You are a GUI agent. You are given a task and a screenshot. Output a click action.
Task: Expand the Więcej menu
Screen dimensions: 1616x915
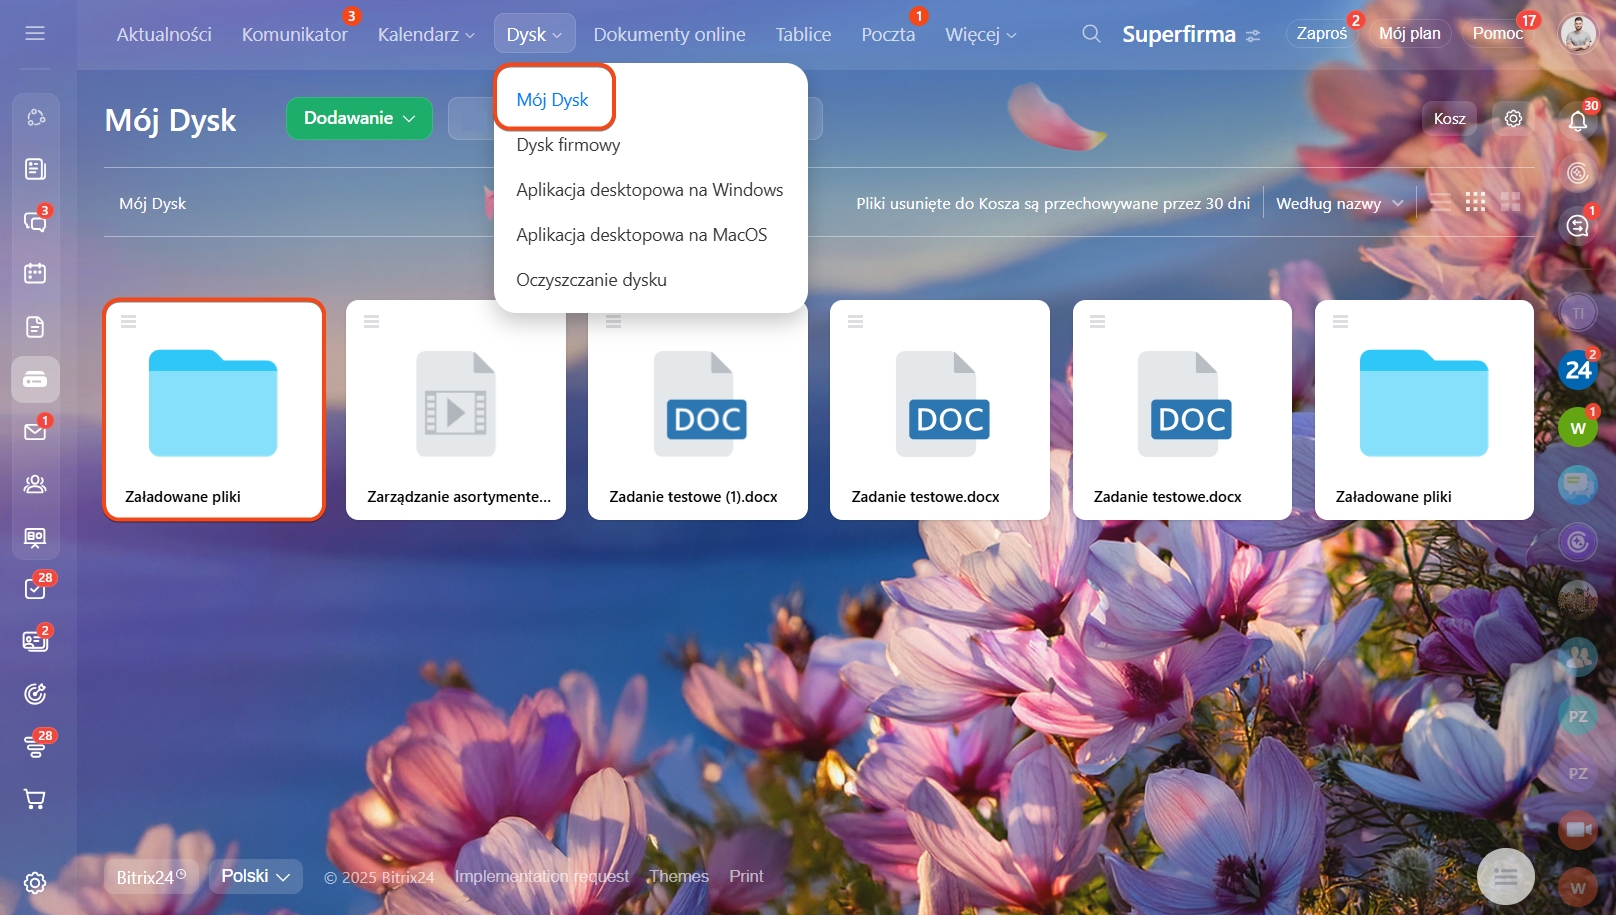point(981,34)
